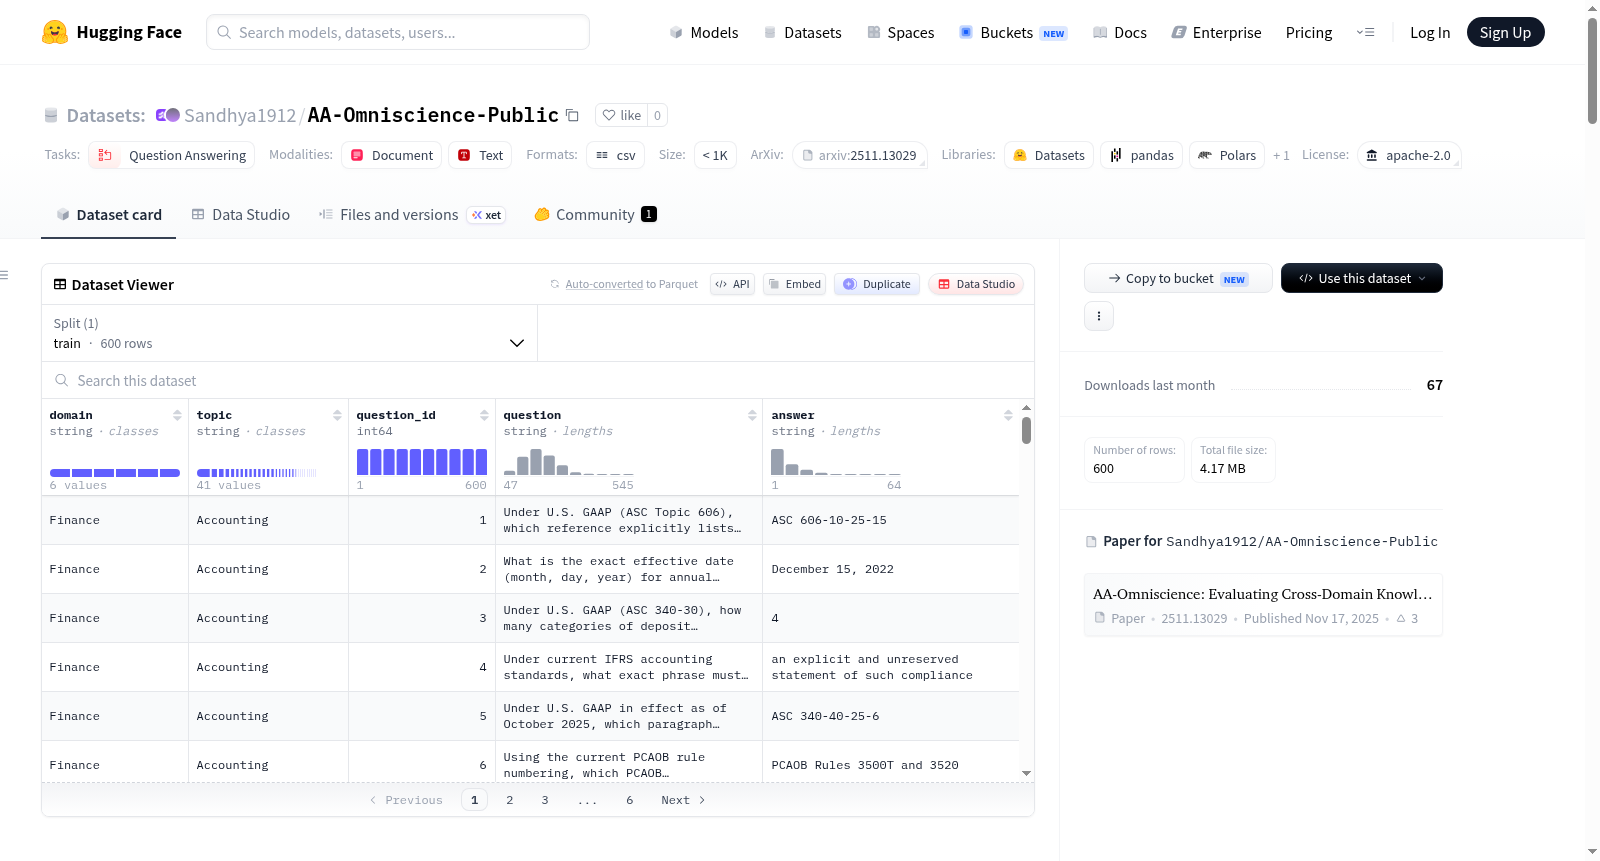Click the Question Answering task tag
Screen dimensions: 1600x861
(x=171, y=155)
